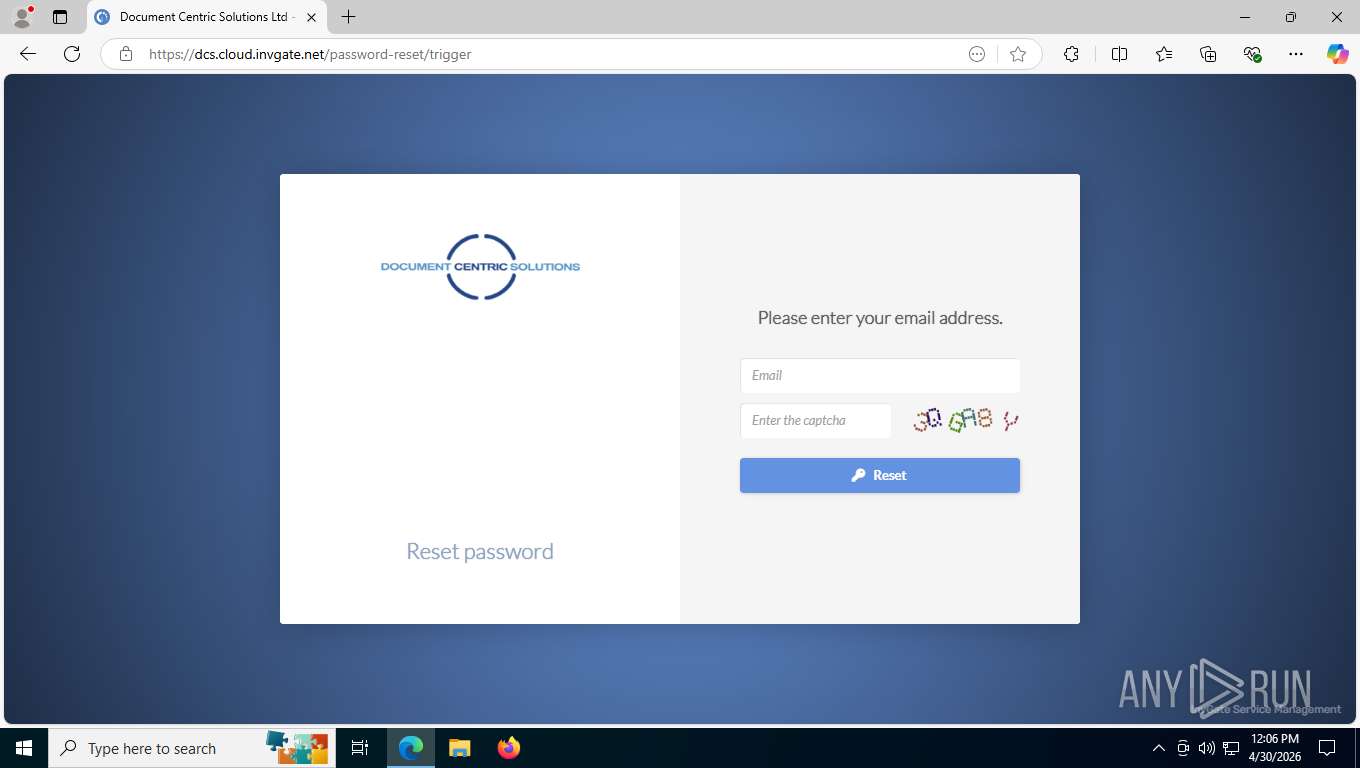Open Browser essentials heart icon
The width and height of the screenshot is (1360, 768).
(1252, 54)
